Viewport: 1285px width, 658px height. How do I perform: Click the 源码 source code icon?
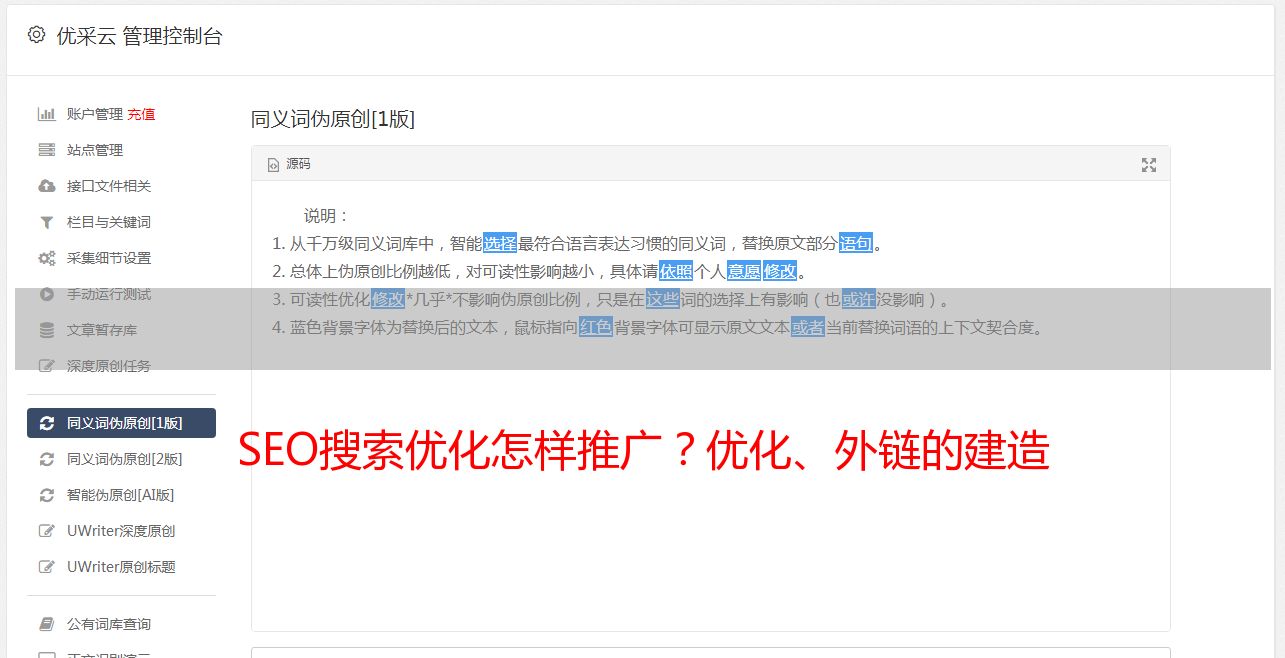click(273, 165)
